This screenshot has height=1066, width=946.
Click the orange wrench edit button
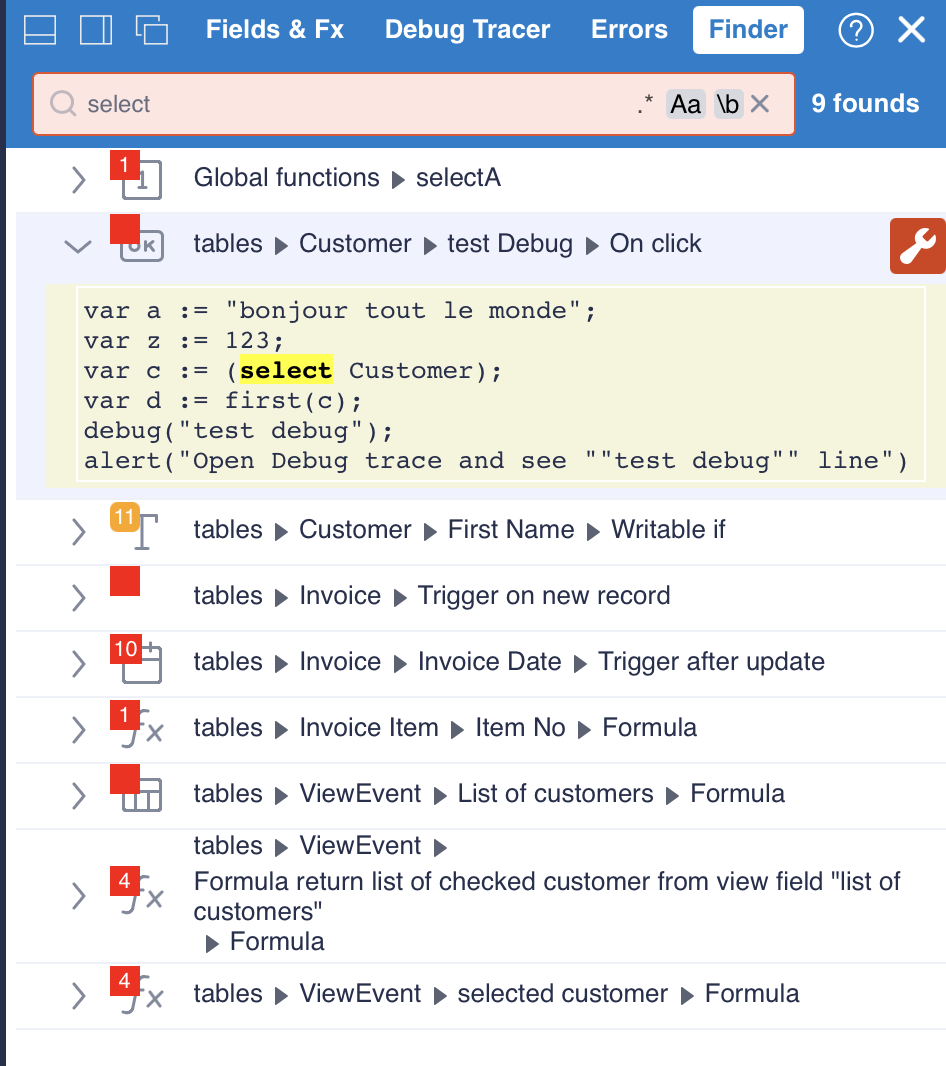(917, 247)
